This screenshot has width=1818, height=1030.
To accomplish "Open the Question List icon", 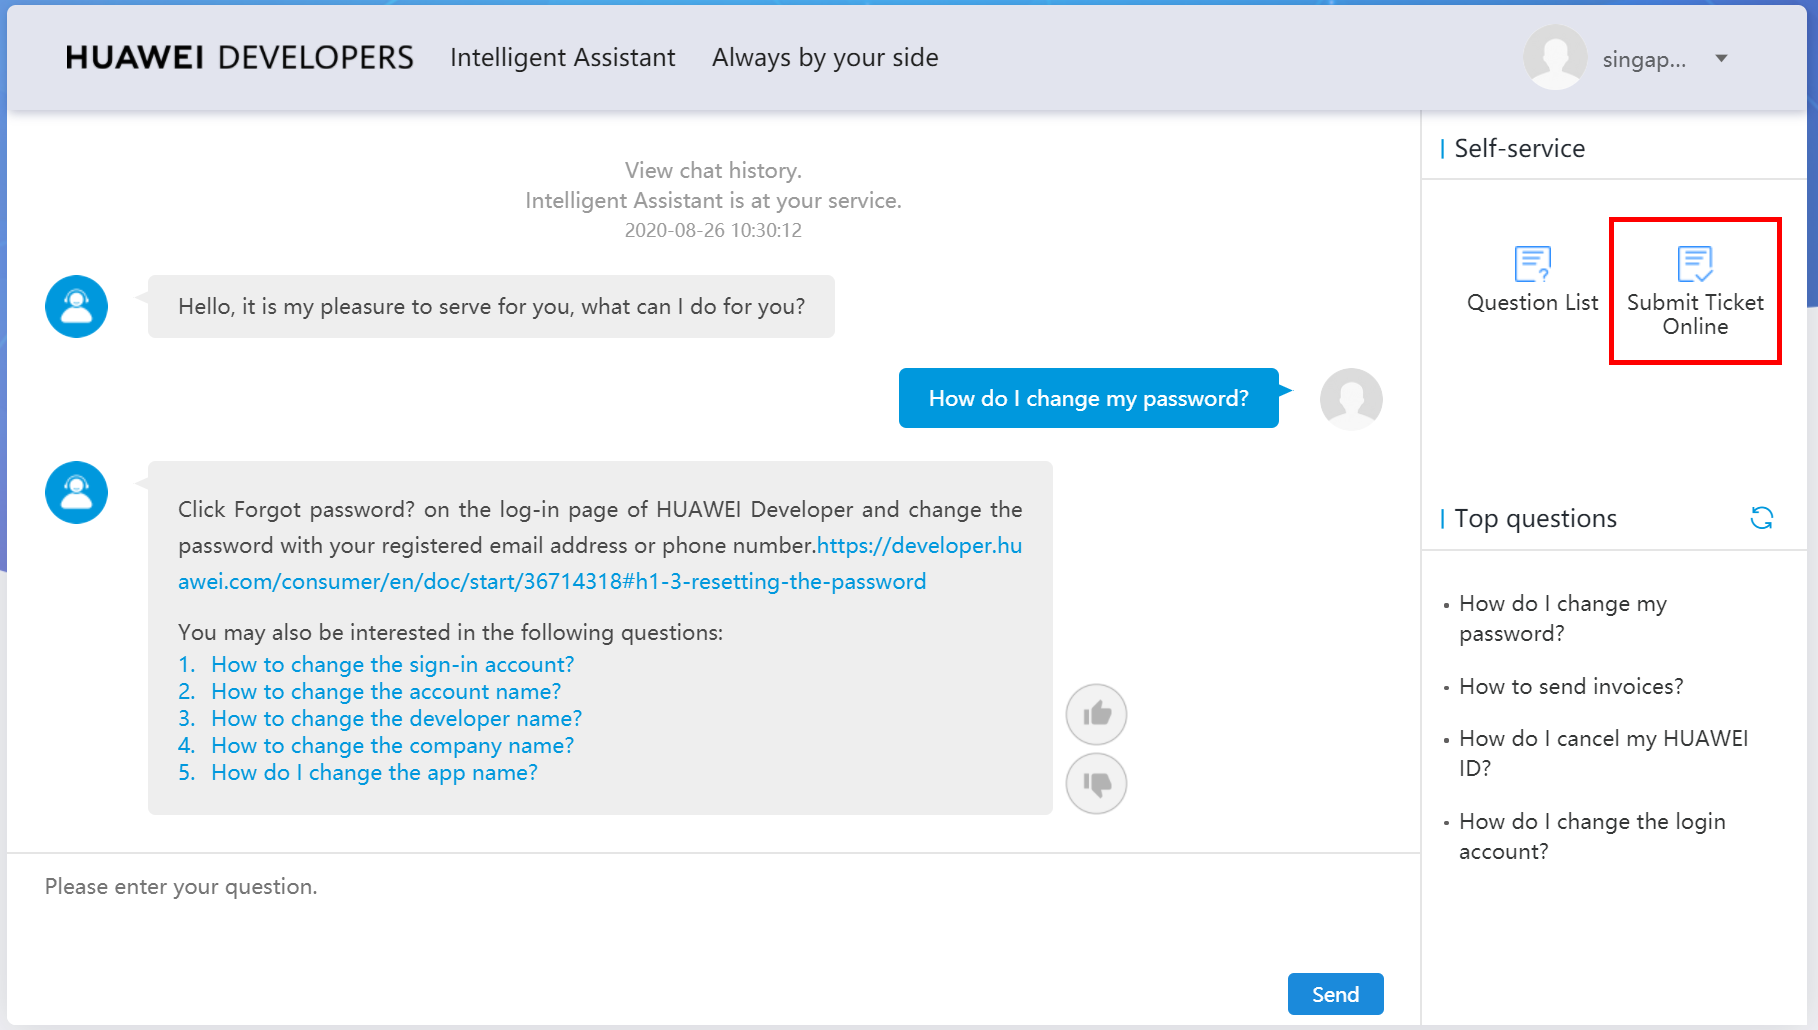I will pyautogui.click(x=1532, y=264).
